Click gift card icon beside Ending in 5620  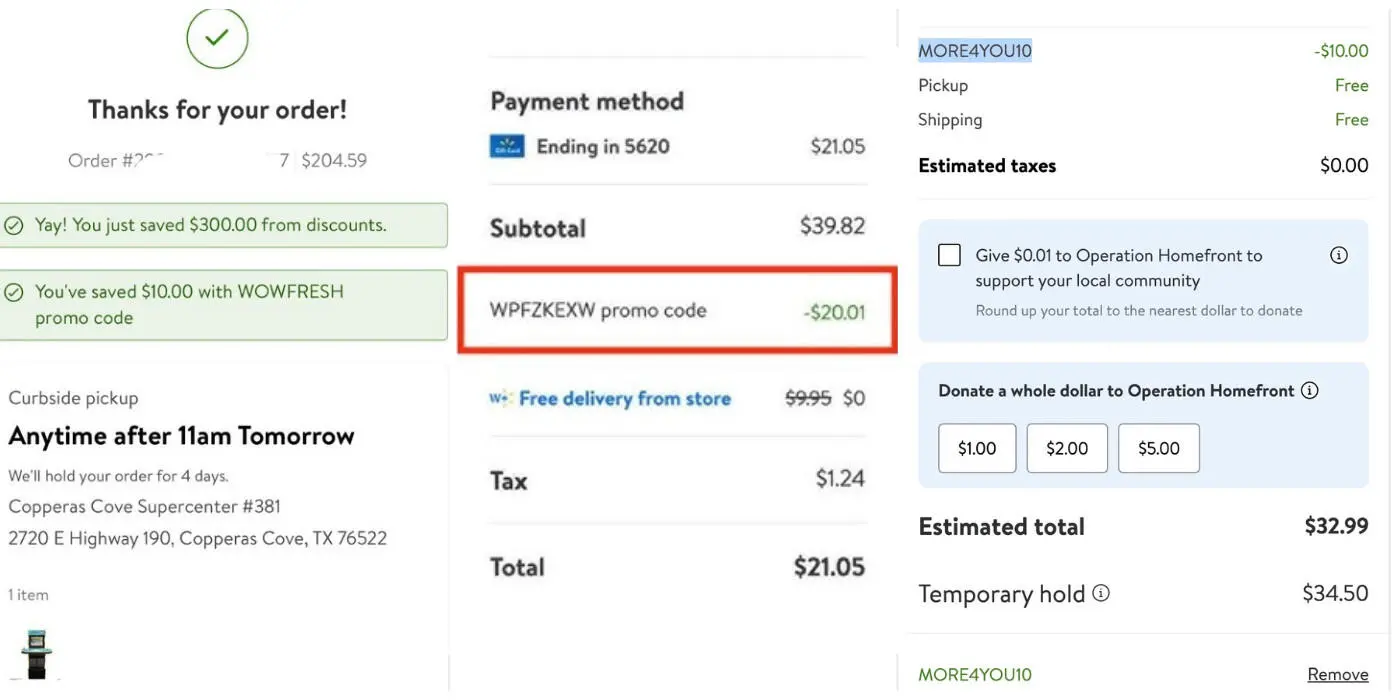pyautogui.click(x=507, y=147)
